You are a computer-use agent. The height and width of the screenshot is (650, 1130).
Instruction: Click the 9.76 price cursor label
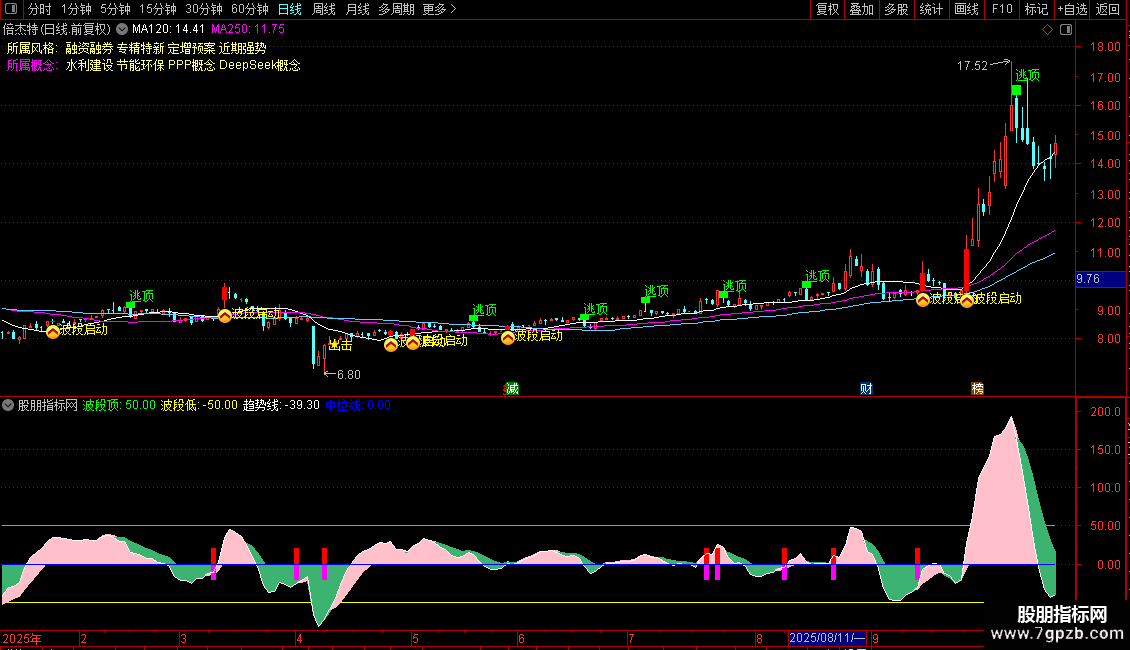1100,279
